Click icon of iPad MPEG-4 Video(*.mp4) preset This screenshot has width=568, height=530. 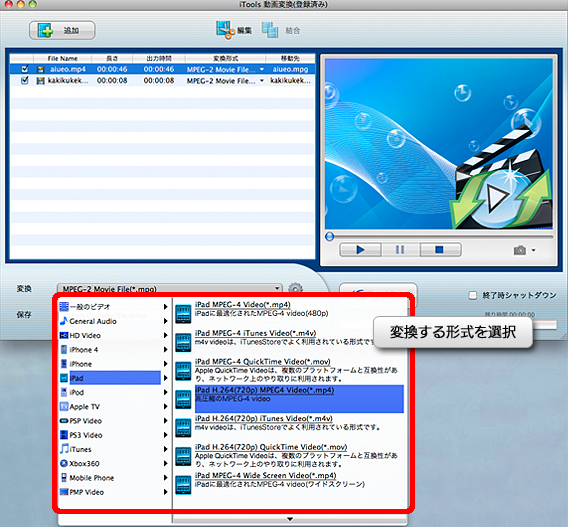click(183, 314)
